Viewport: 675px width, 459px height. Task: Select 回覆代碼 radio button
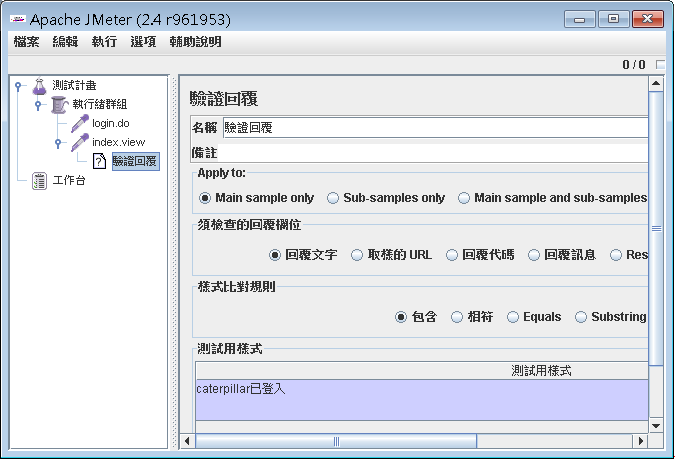[452, 255]
